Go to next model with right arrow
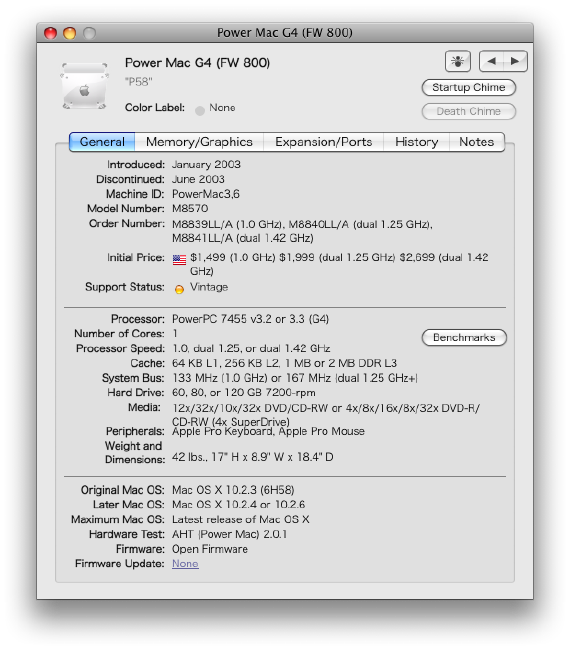This screenshot has height=650, width=570. [515, 61]
